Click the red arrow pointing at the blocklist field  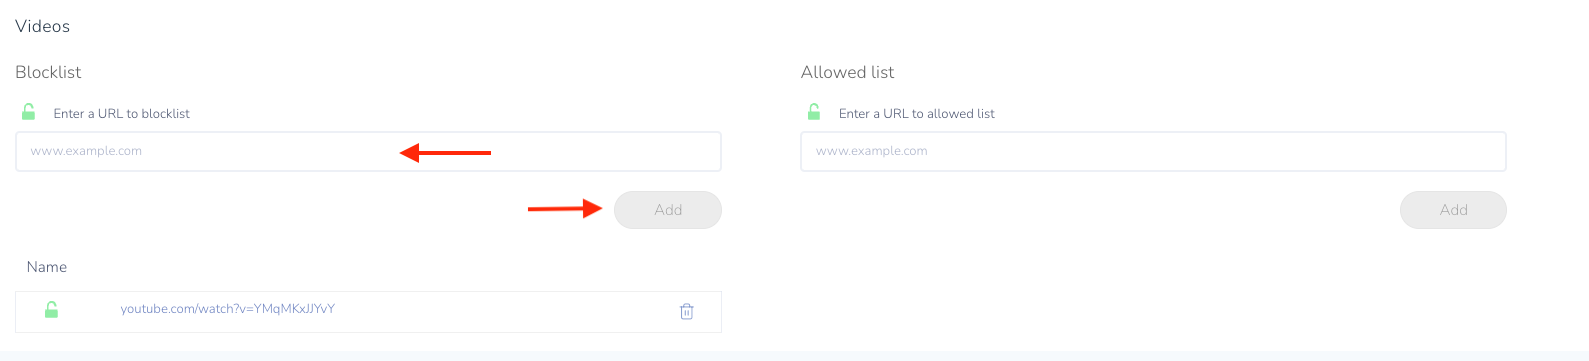445,153
